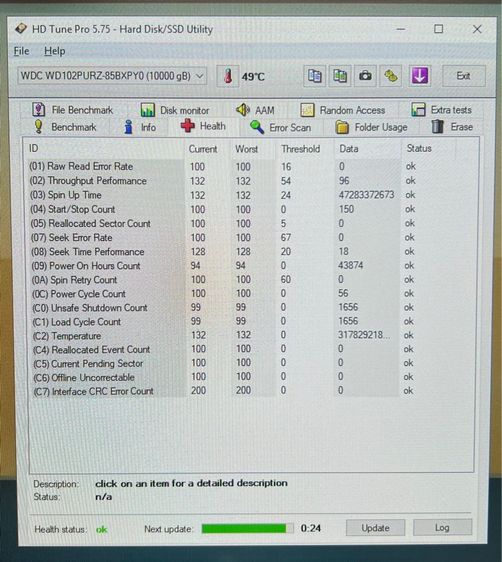
Task: Open the options gear wrench icon
Action: [391, 76]
